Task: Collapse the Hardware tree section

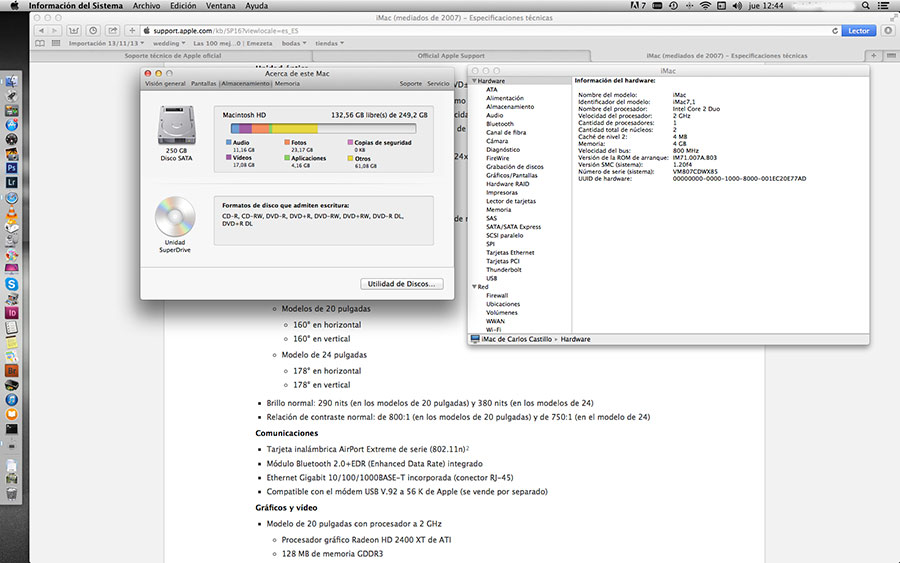Action: [475, 80]
